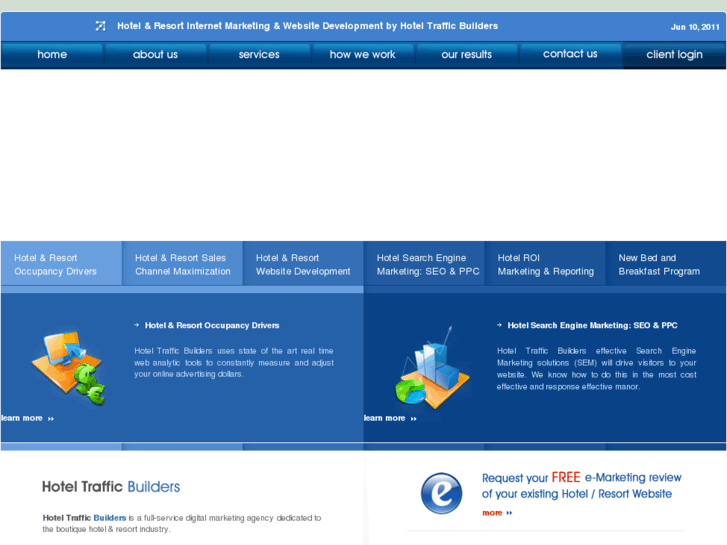Click the blue e-Marketing circle icon
The image size is (727, 545).
[441, 493]
